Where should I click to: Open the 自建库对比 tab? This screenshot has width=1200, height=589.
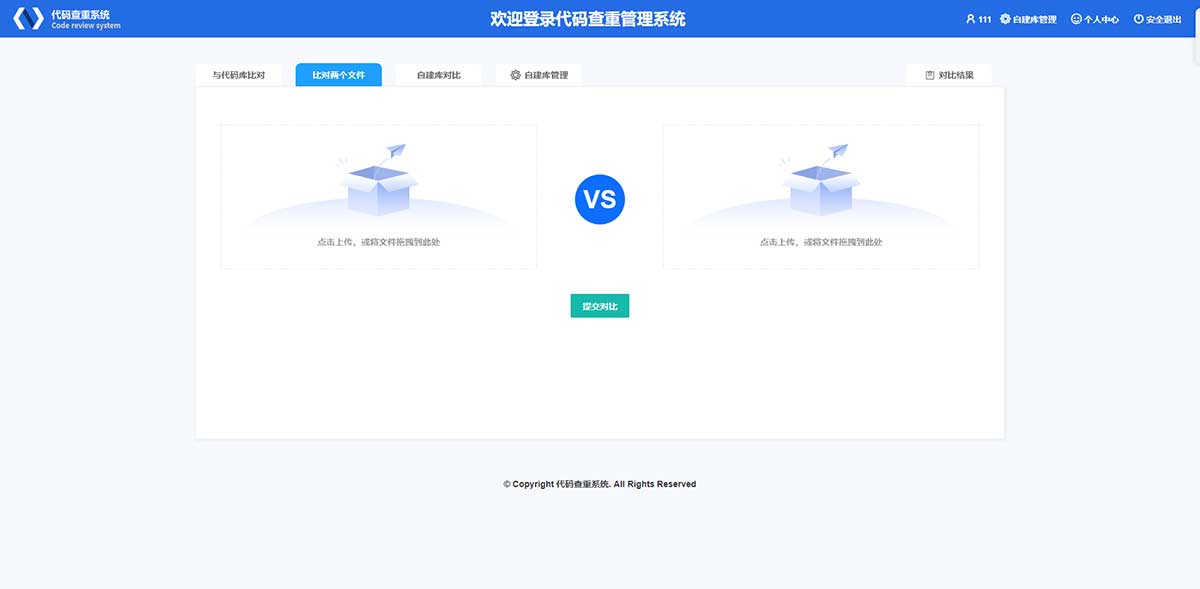click(x=438, y=75)
